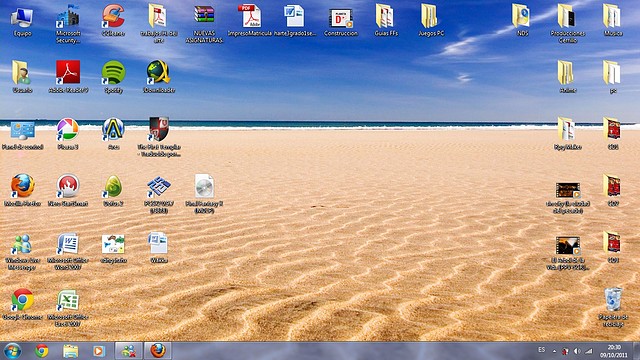The height and width of the screenshot is (360, 640).
Task: Click the Show desktop button
Action: (x=636, y=351)
